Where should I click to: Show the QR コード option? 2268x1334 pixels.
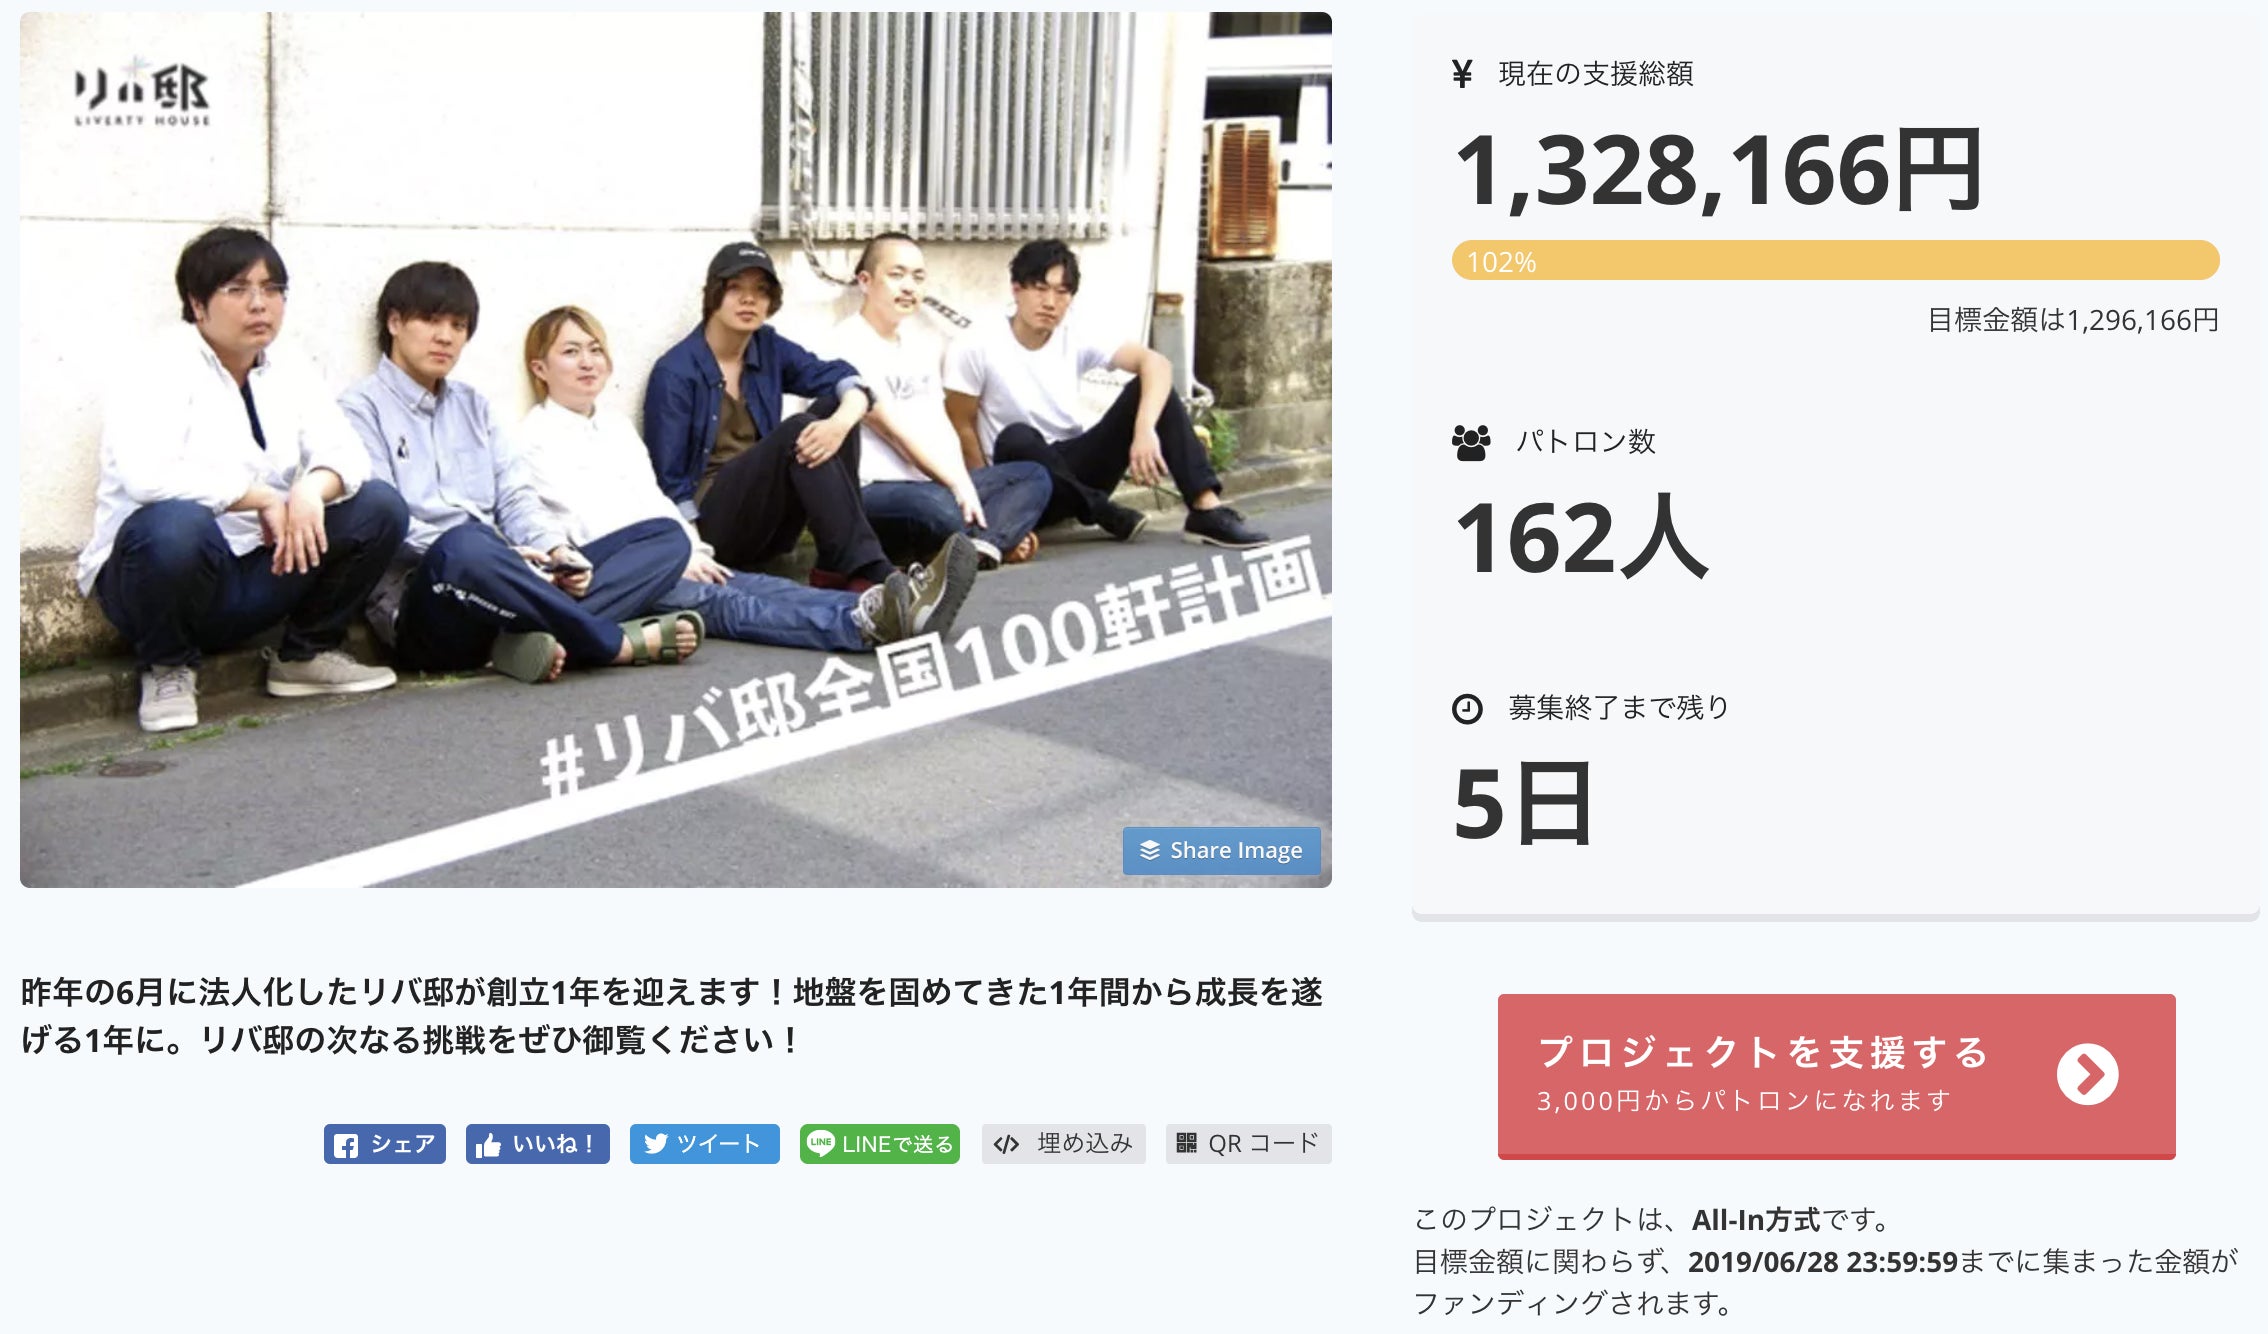(1249, 1144)
